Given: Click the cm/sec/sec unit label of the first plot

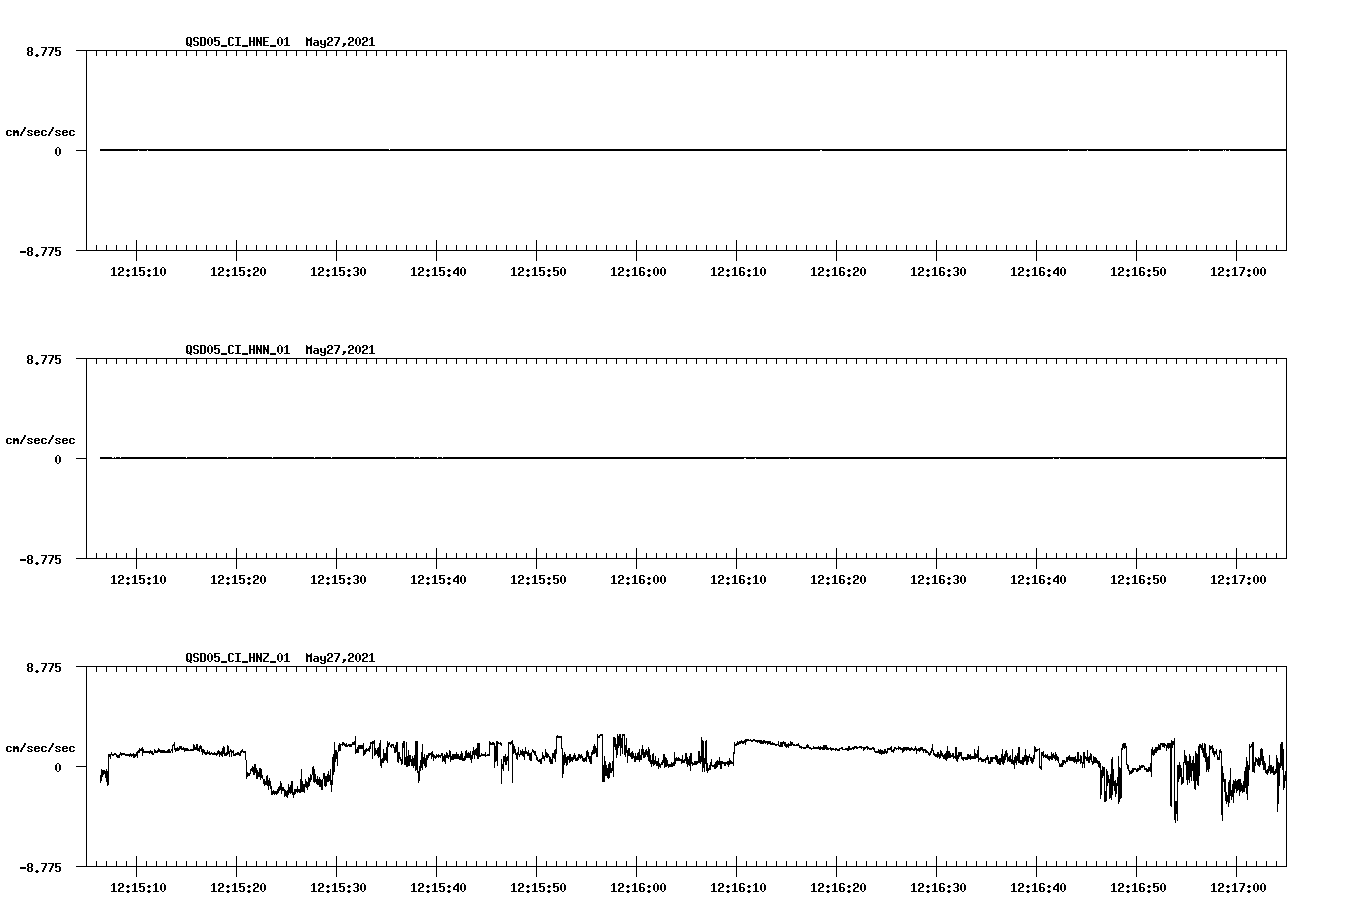Looking at the screenshot, I should click(x=40, y=130).
